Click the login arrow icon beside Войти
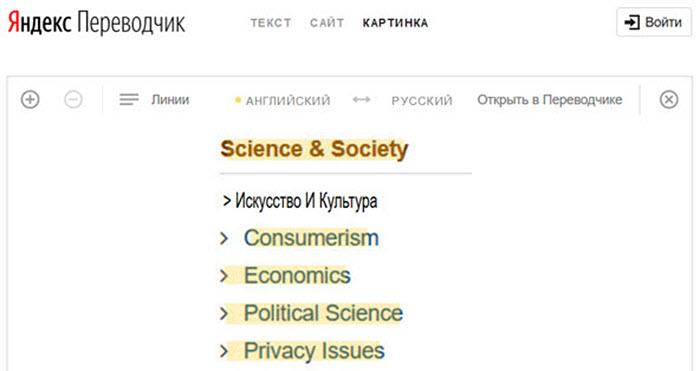Image resolution: width=700 pixels, height=371 pixels. click(x=632, y=22)
